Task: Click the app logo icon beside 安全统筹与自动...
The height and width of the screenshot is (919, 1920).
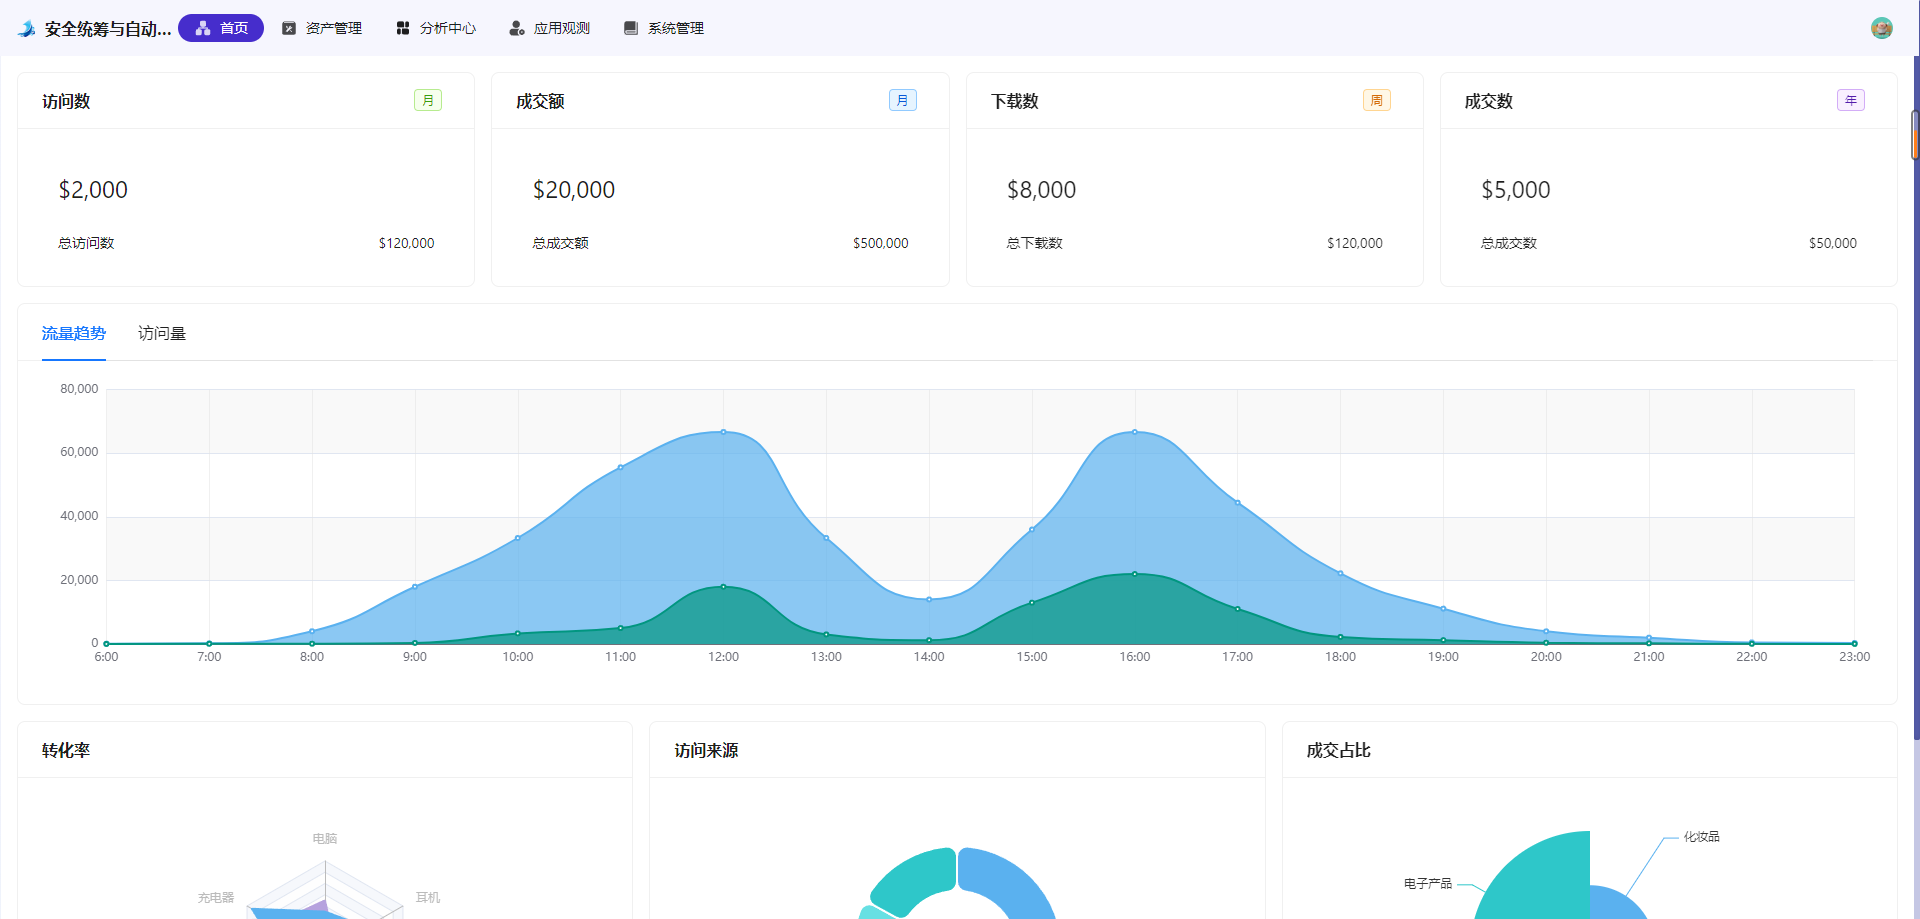Action: tap(27, 28)
